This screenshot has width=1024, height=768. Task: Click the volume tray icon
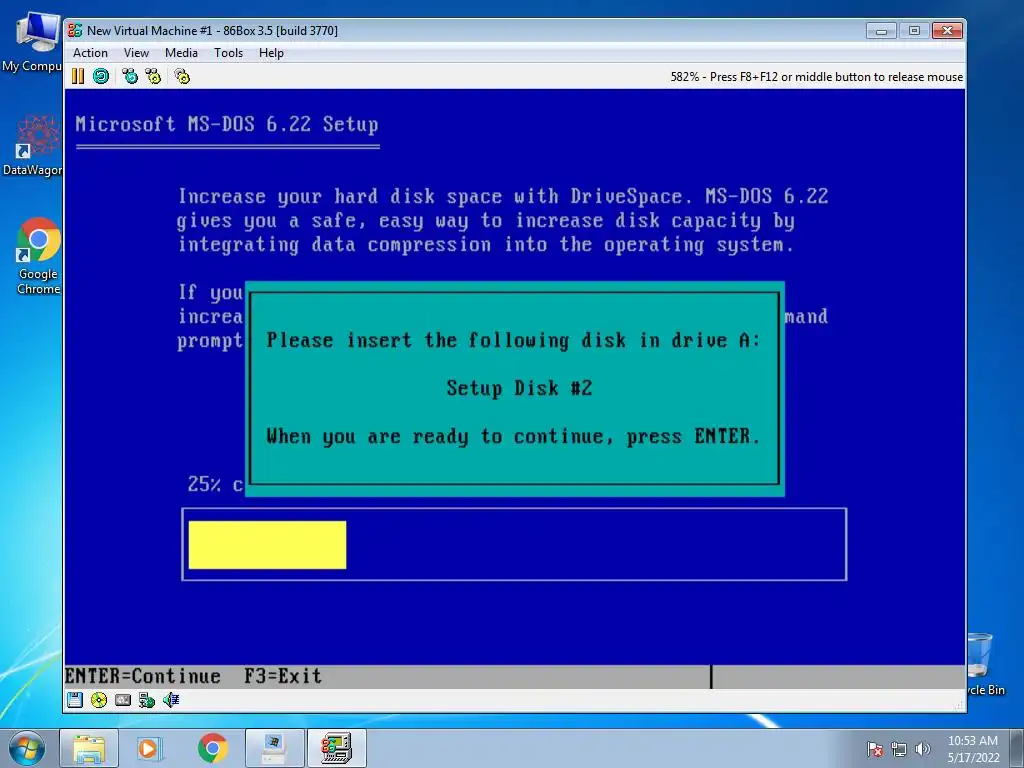(922, 749)
